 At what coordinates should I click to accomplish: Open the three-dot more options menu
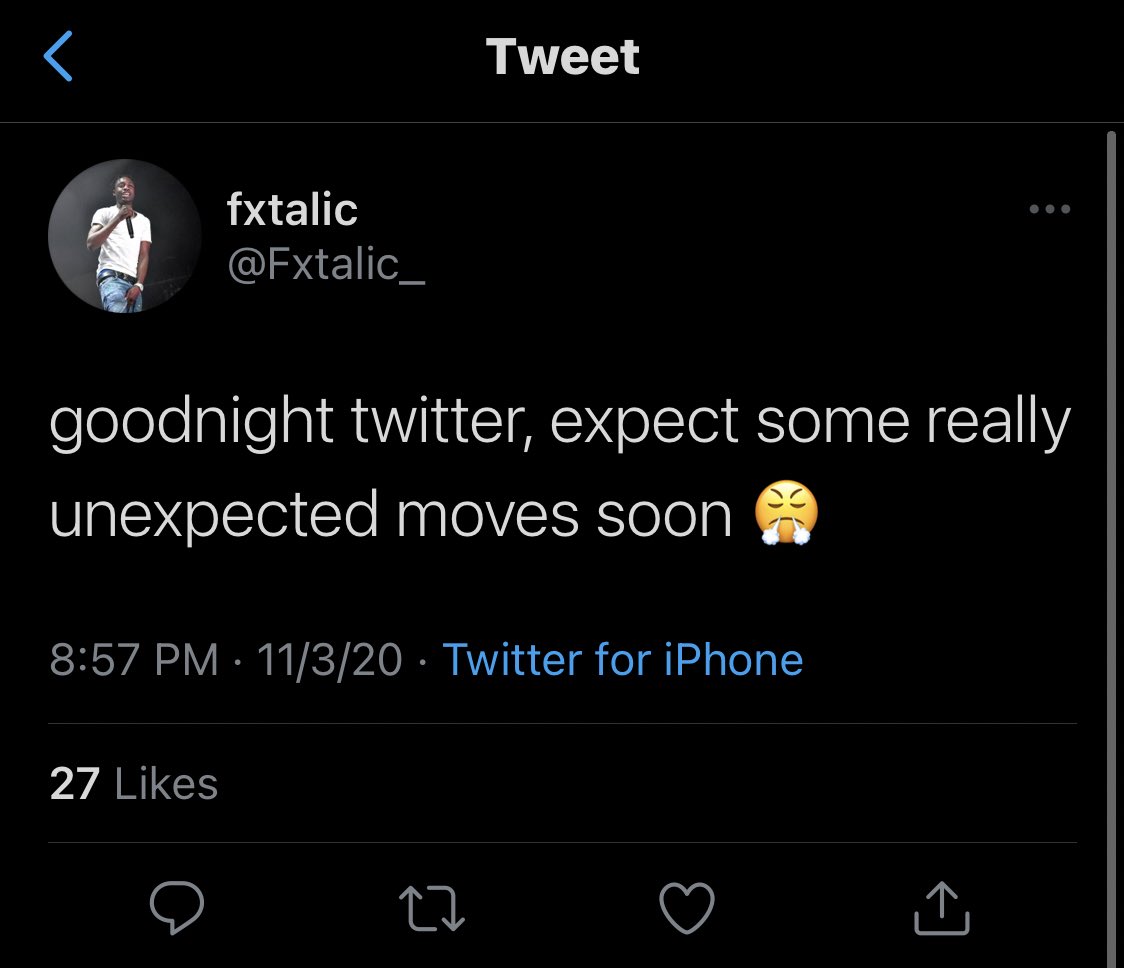click(x=1049, y=210)
